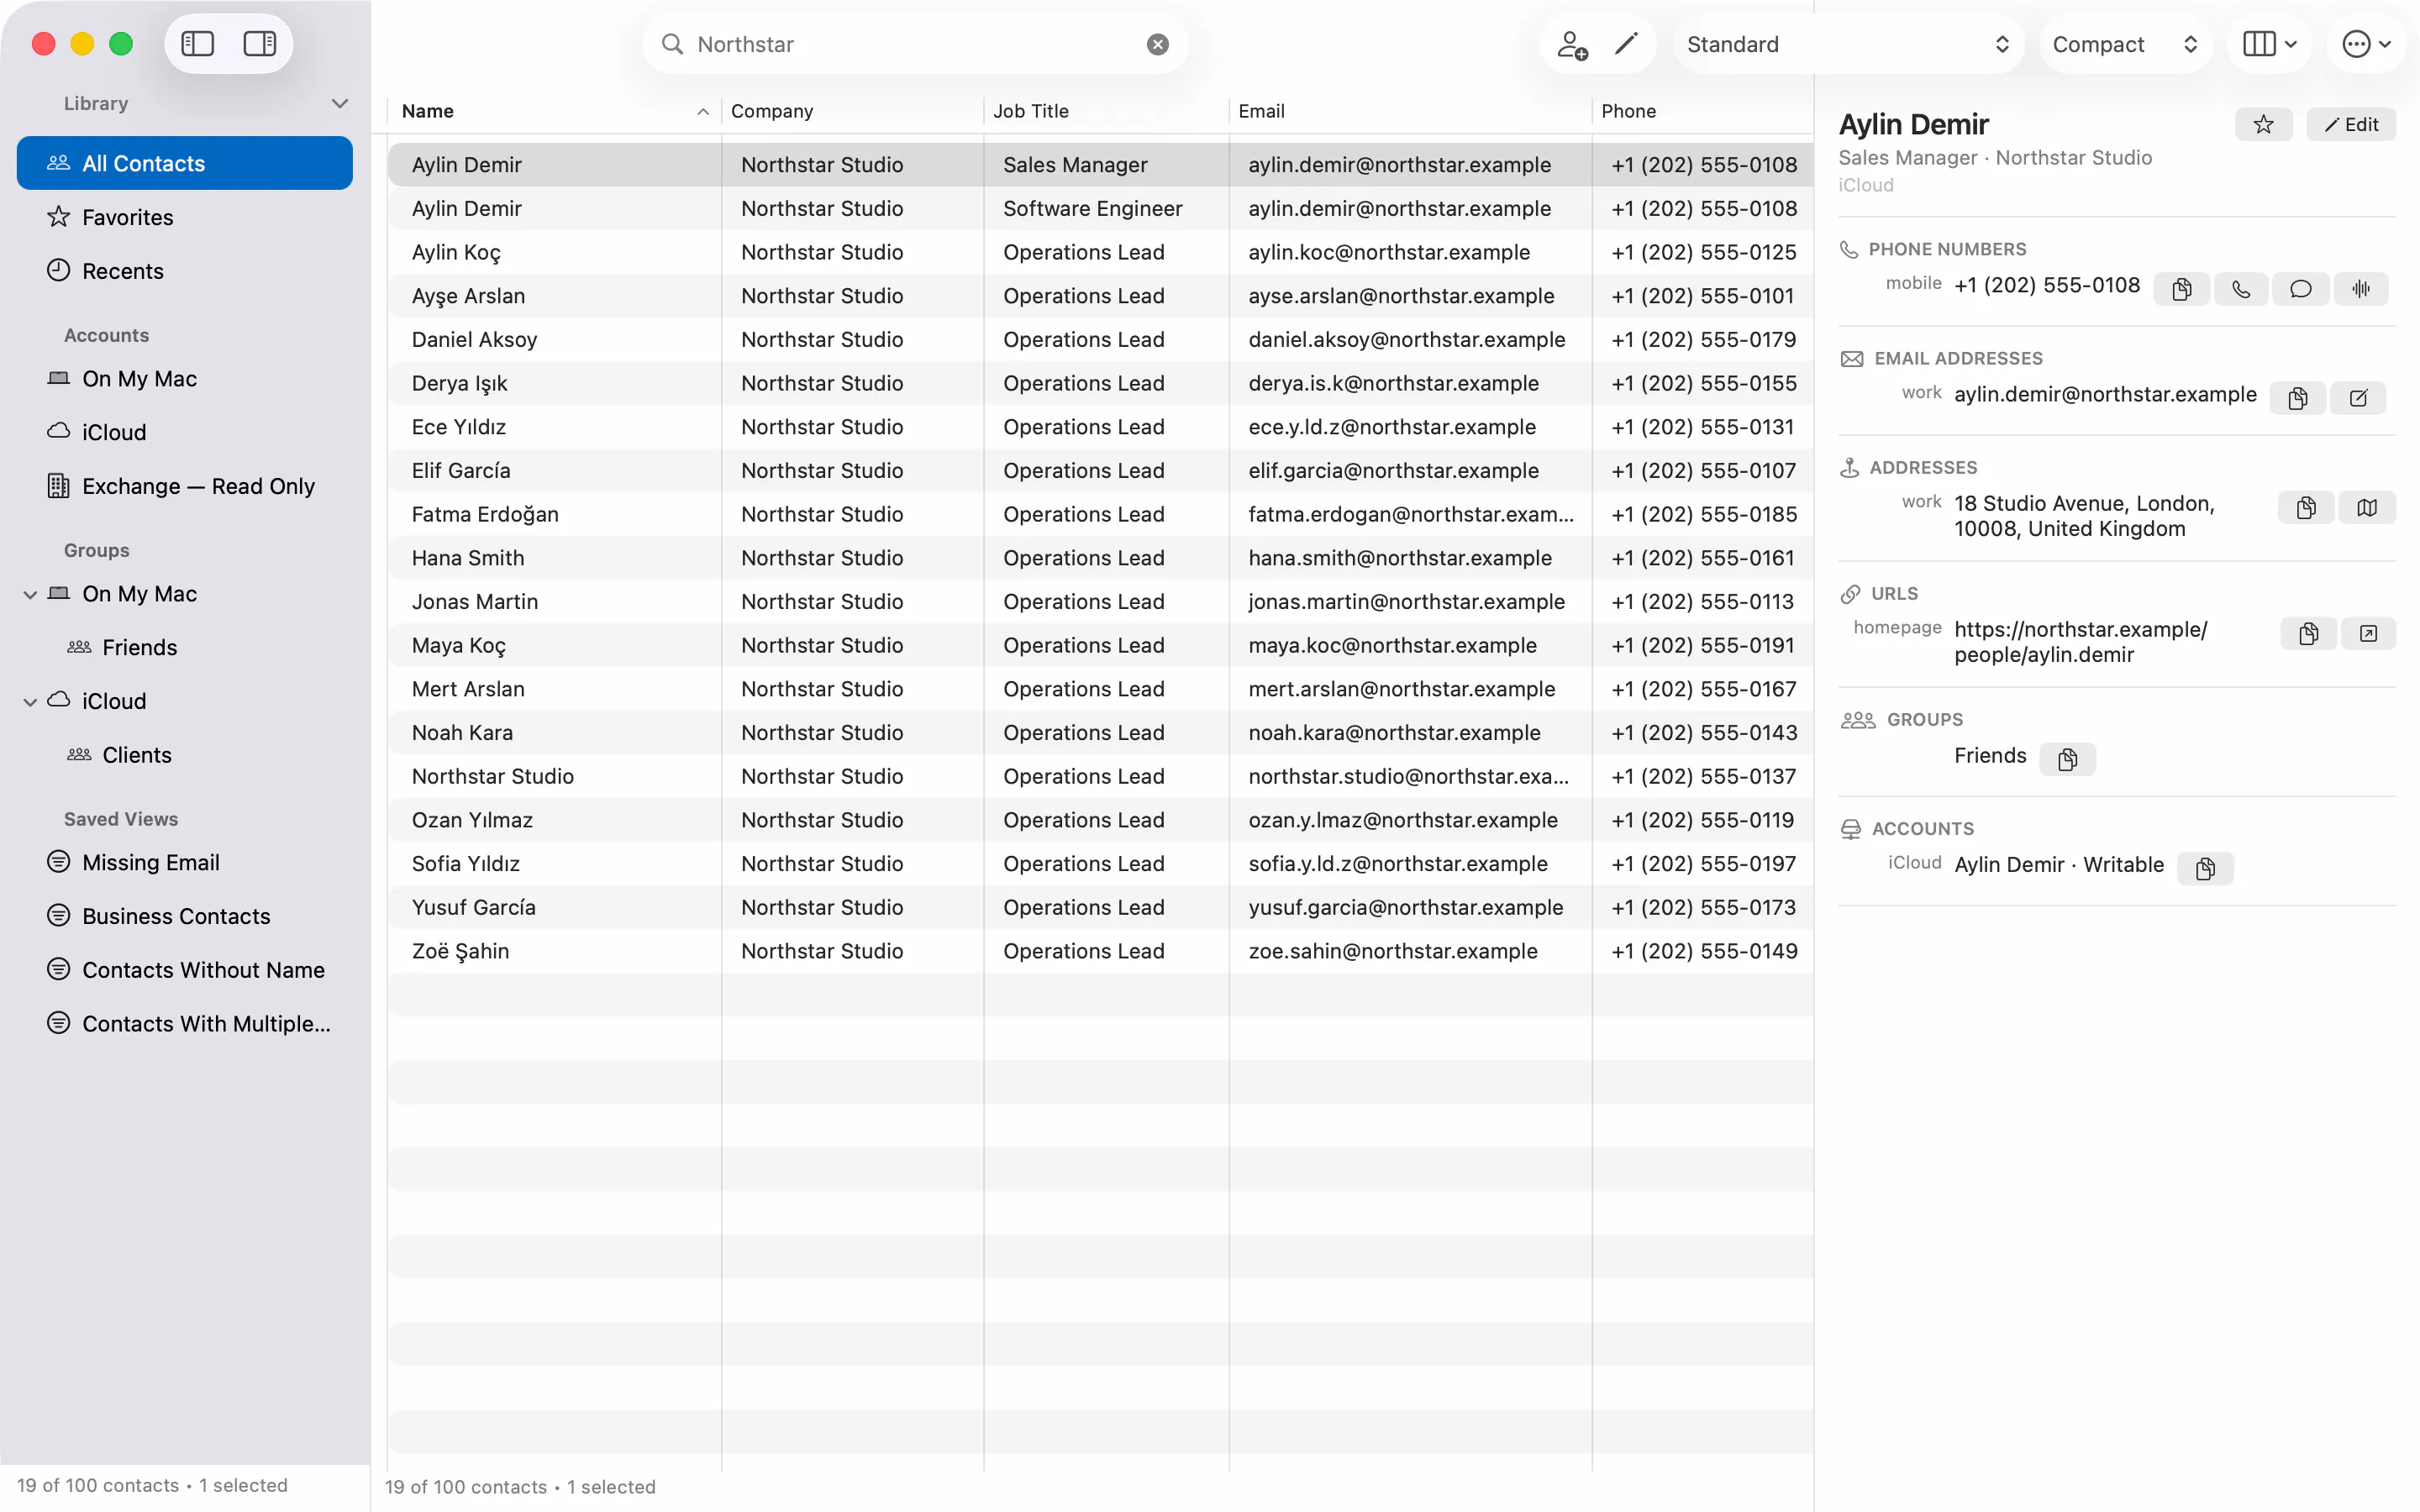Call the mobile number
Screen dimensions: 2420x1512
[2242, 289]
